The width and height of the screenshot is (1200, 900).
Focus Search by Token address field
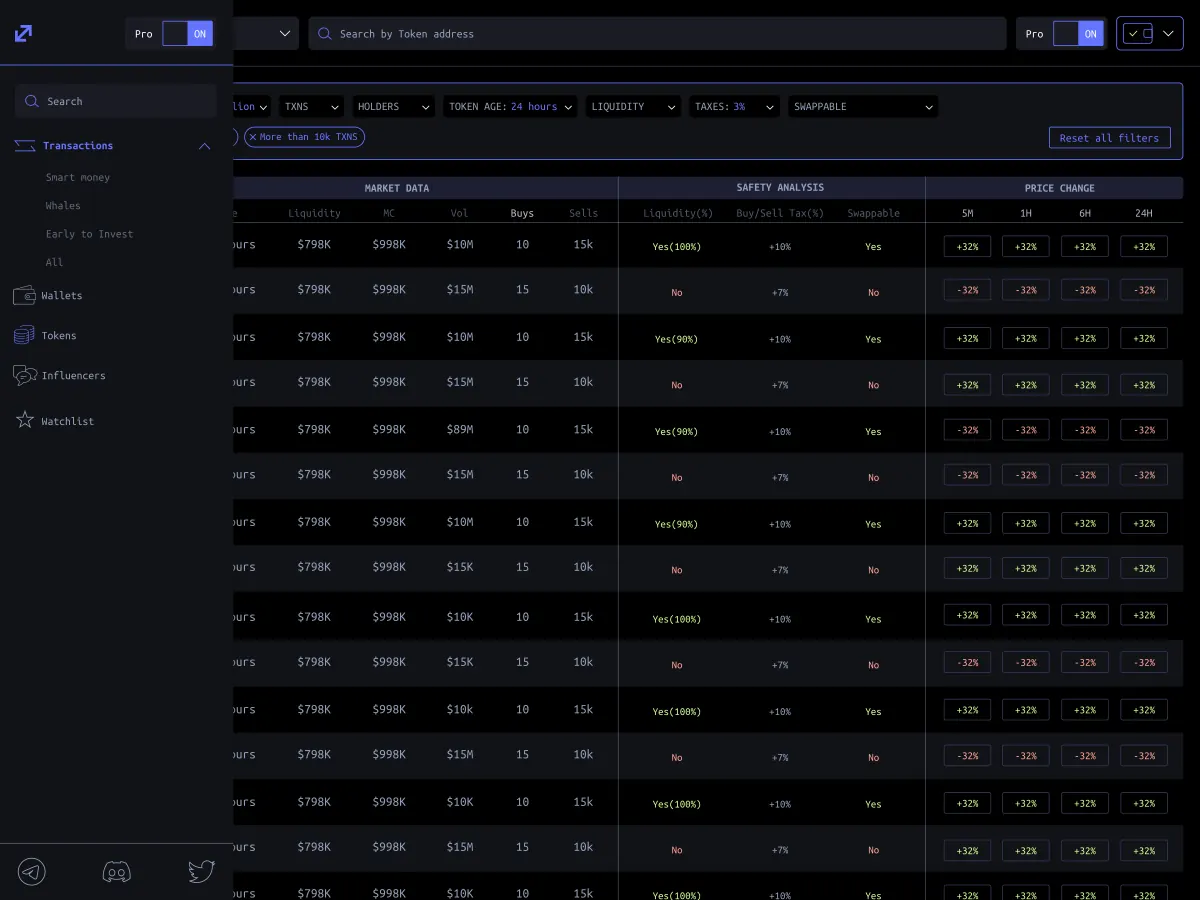click(657, 34)
